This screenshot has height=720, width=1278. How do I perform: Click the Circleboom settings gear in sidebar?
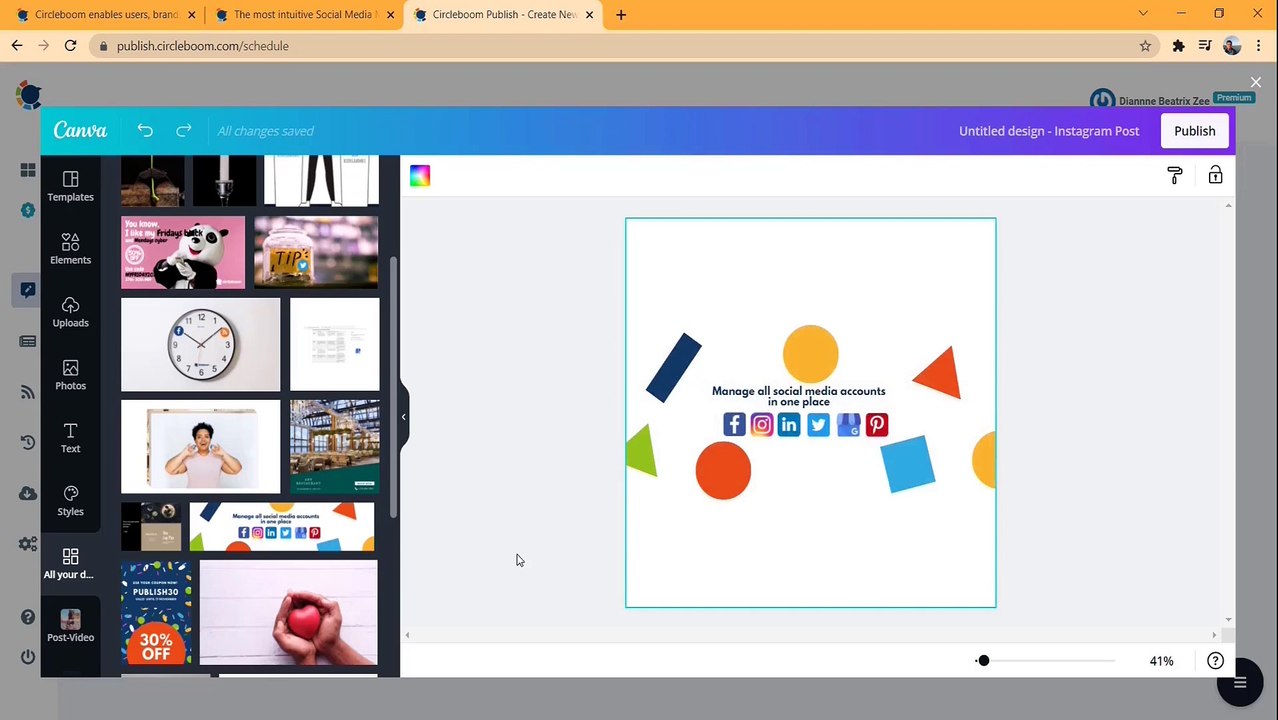[28, 544]
